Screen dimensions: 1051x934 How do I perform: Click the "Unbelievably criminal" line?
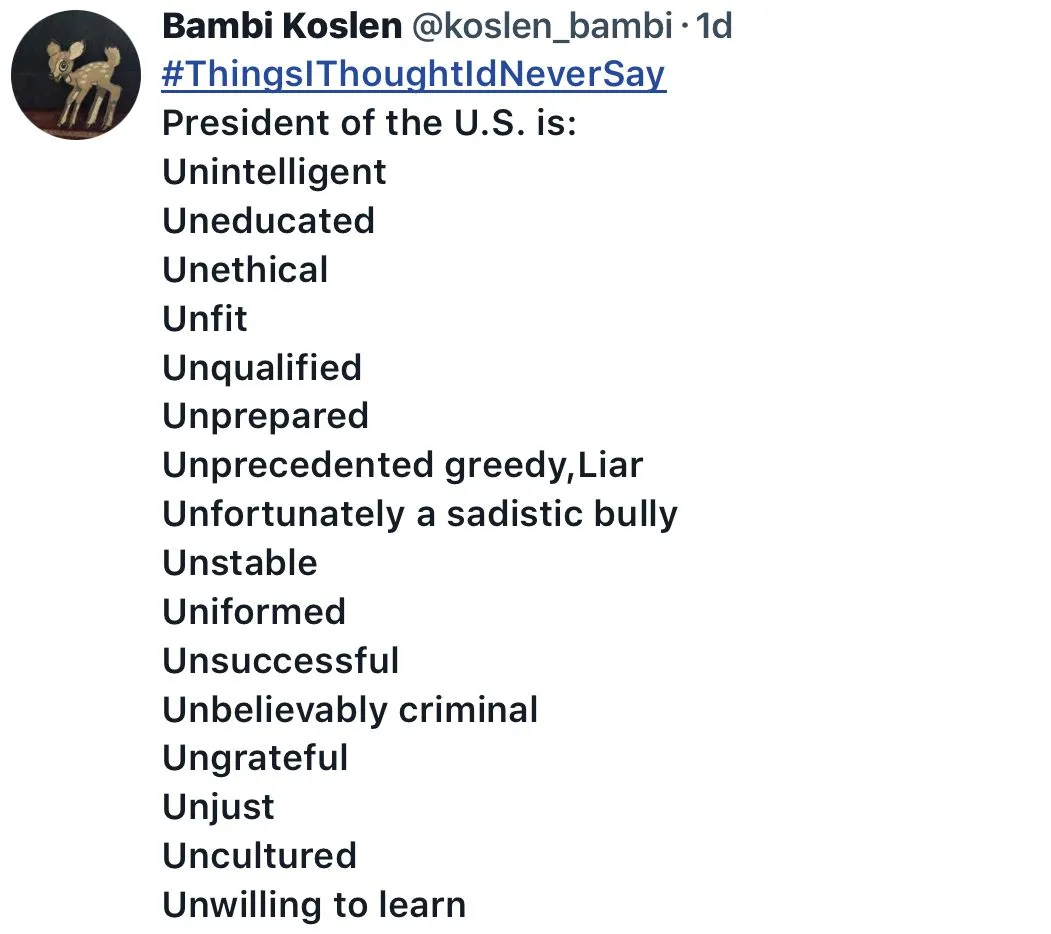pyautogui.click(x=350, y=710)
